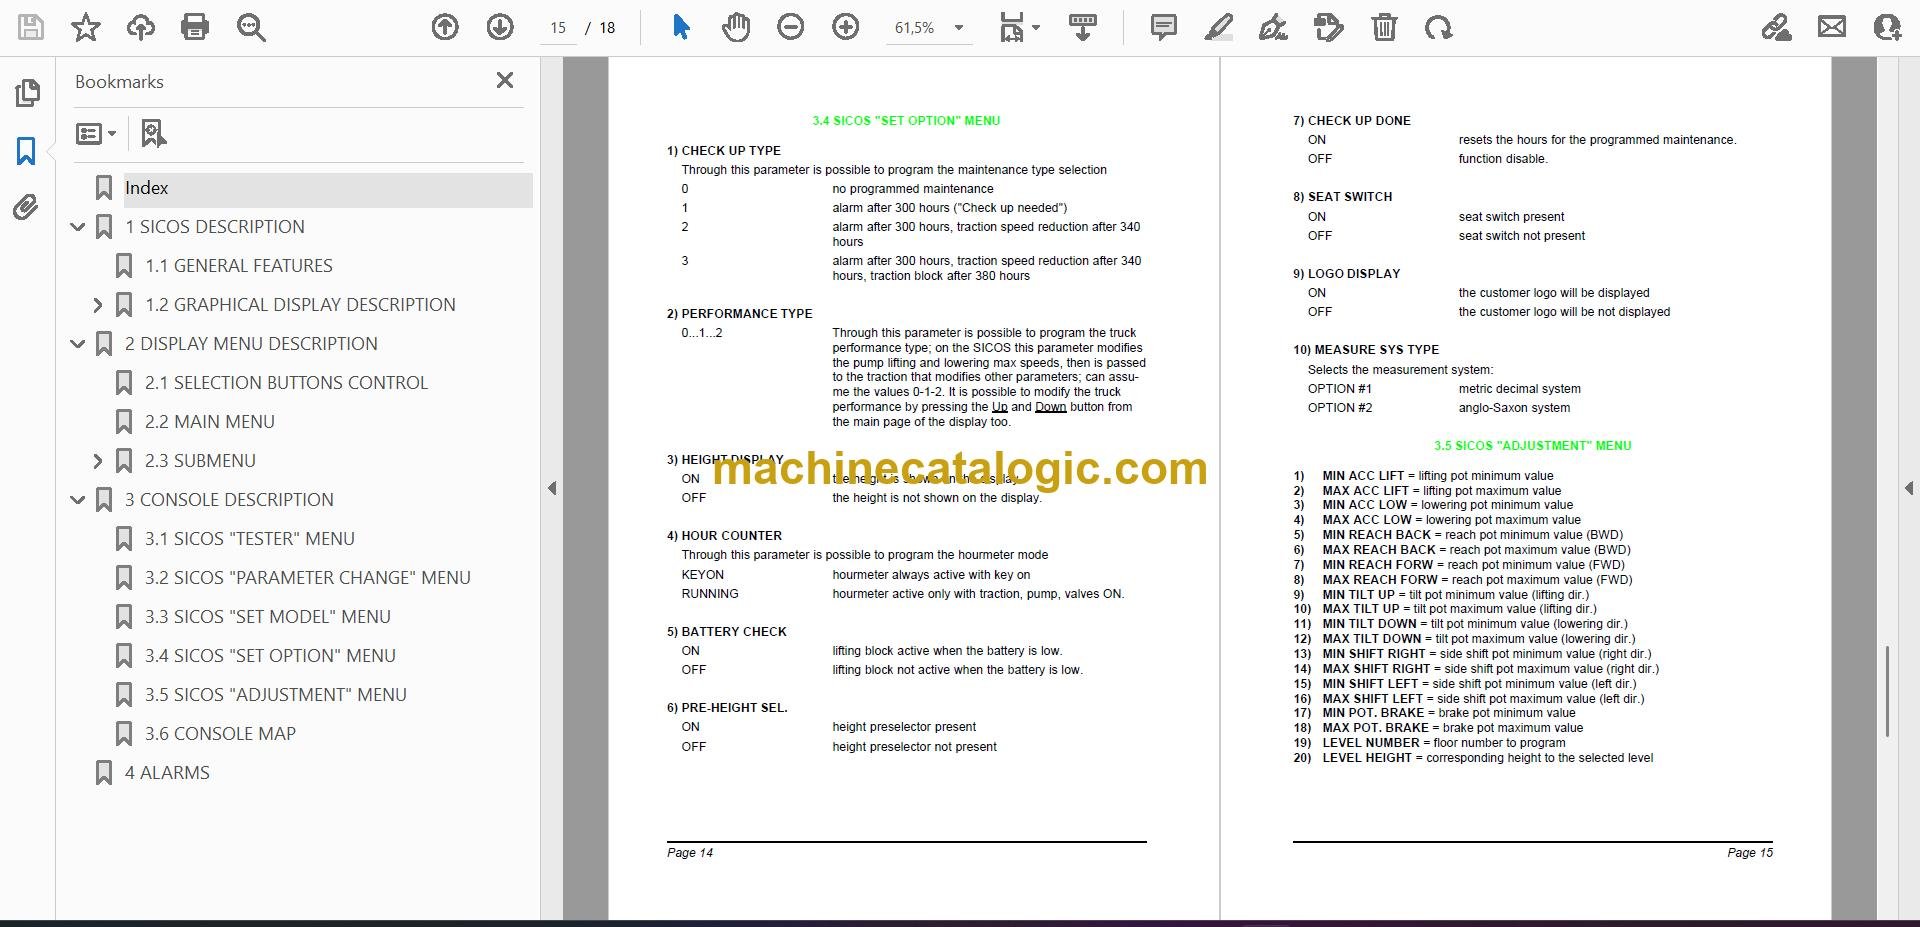Click the "10) MEASURE SYS TYPE" heading
The width and height of the screenshot is (1920, 927).
[1366, 350]
